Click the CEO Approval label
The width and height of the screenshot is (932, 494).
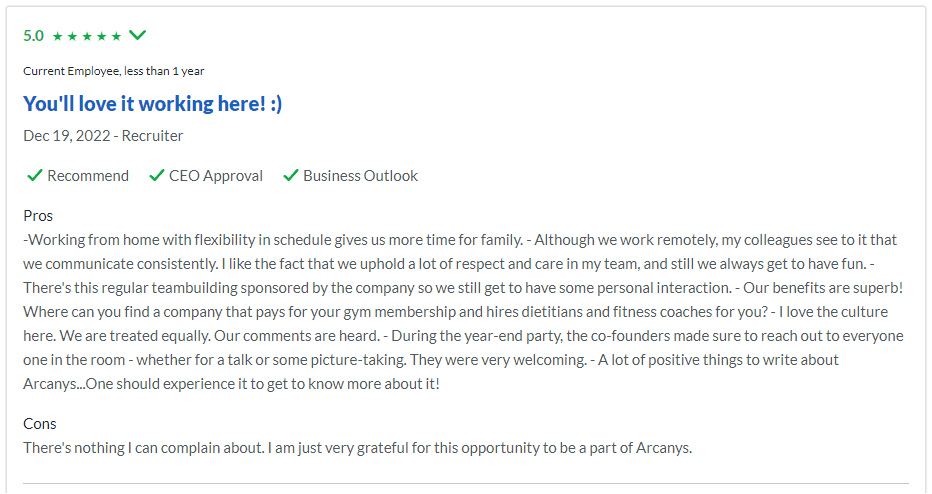pos(216,176)
